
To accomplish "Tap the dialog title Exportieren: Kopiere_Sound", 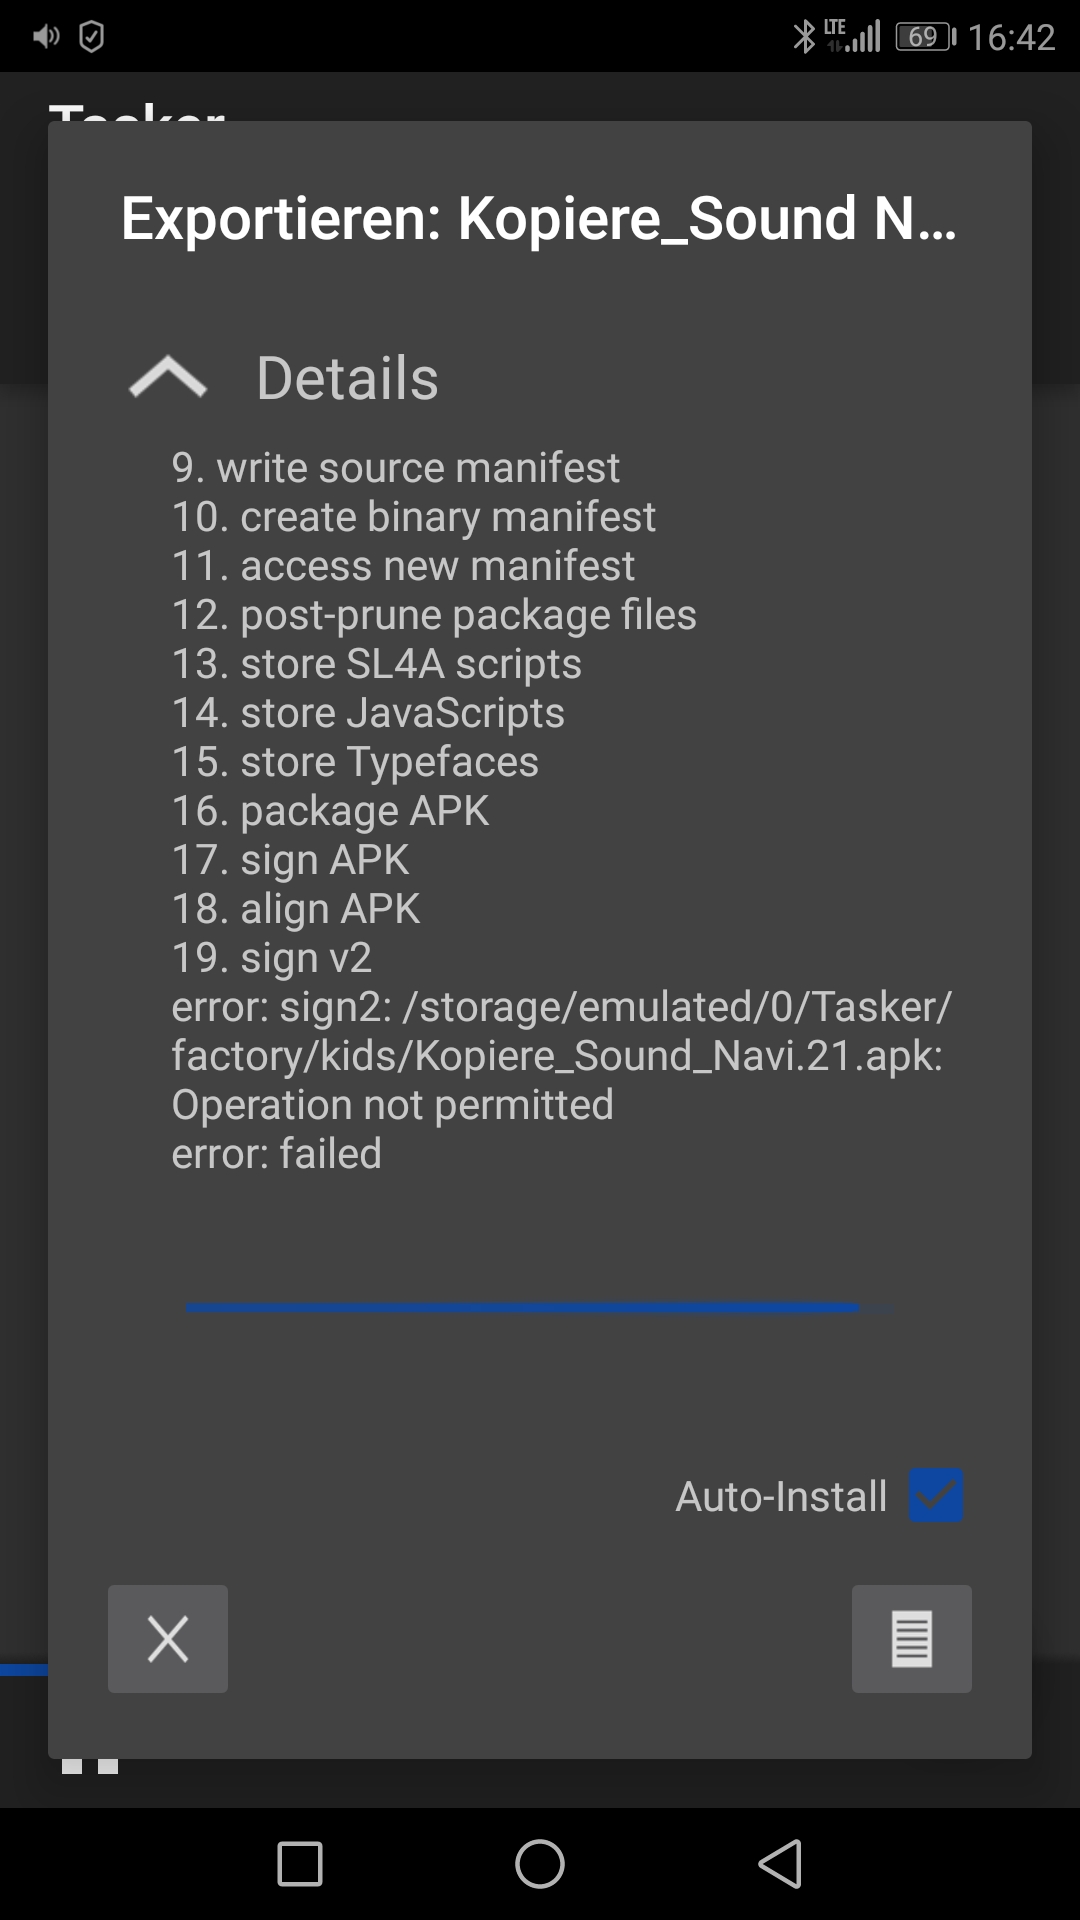I will tap(539, 219).
